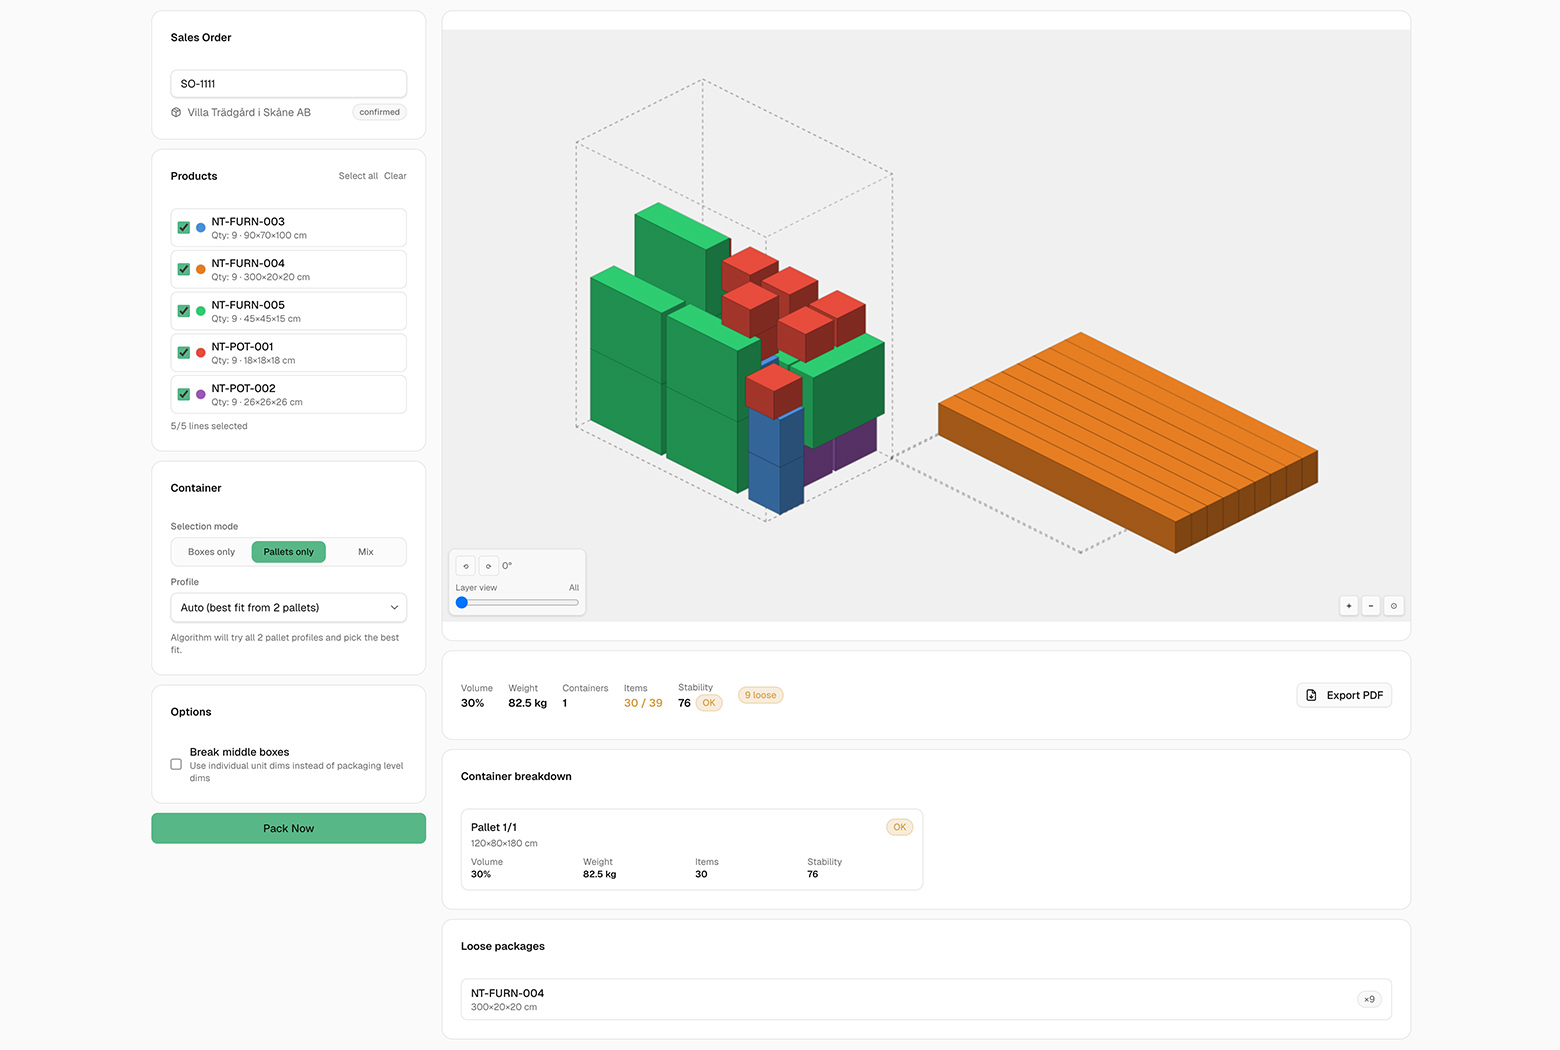Rotate the pallet view clockwise
This screenshot has width=1560, height=1050.
tap(489, 565)
